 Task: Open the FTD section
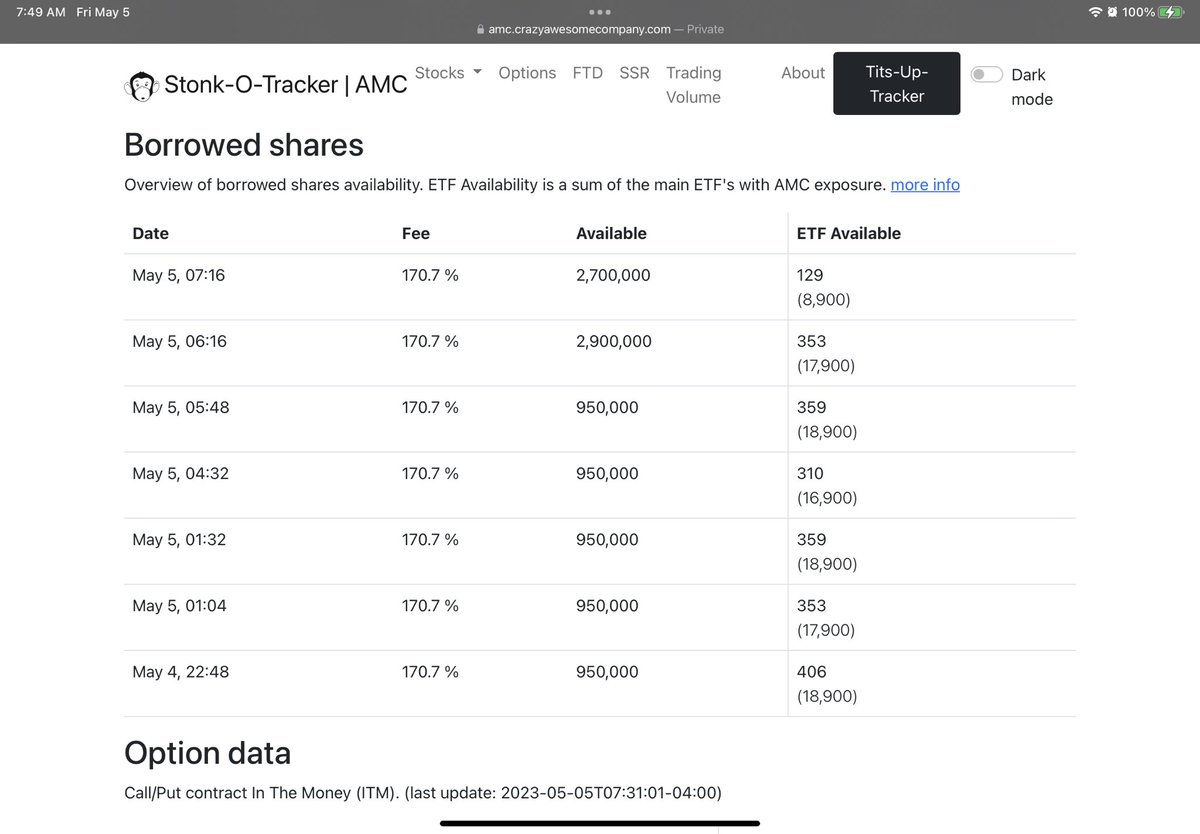tap(587, 72)
